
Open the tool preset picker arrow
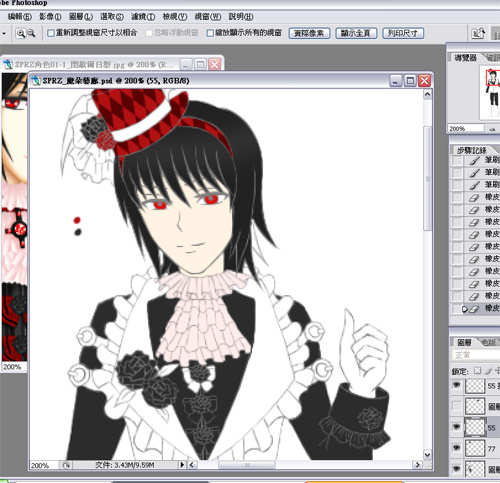[x=4, y=34]
